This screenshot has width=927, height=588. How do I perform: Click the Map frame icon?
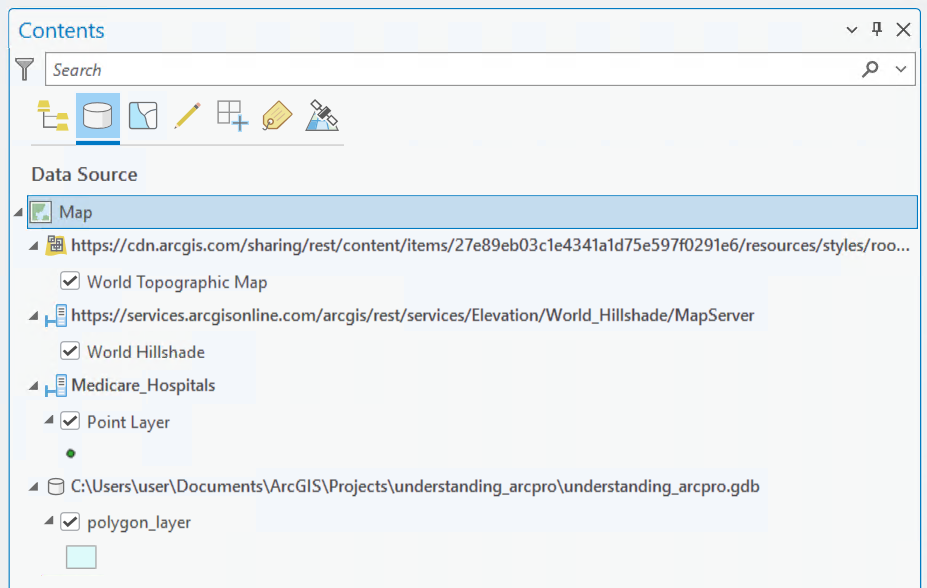coord(41,212)
